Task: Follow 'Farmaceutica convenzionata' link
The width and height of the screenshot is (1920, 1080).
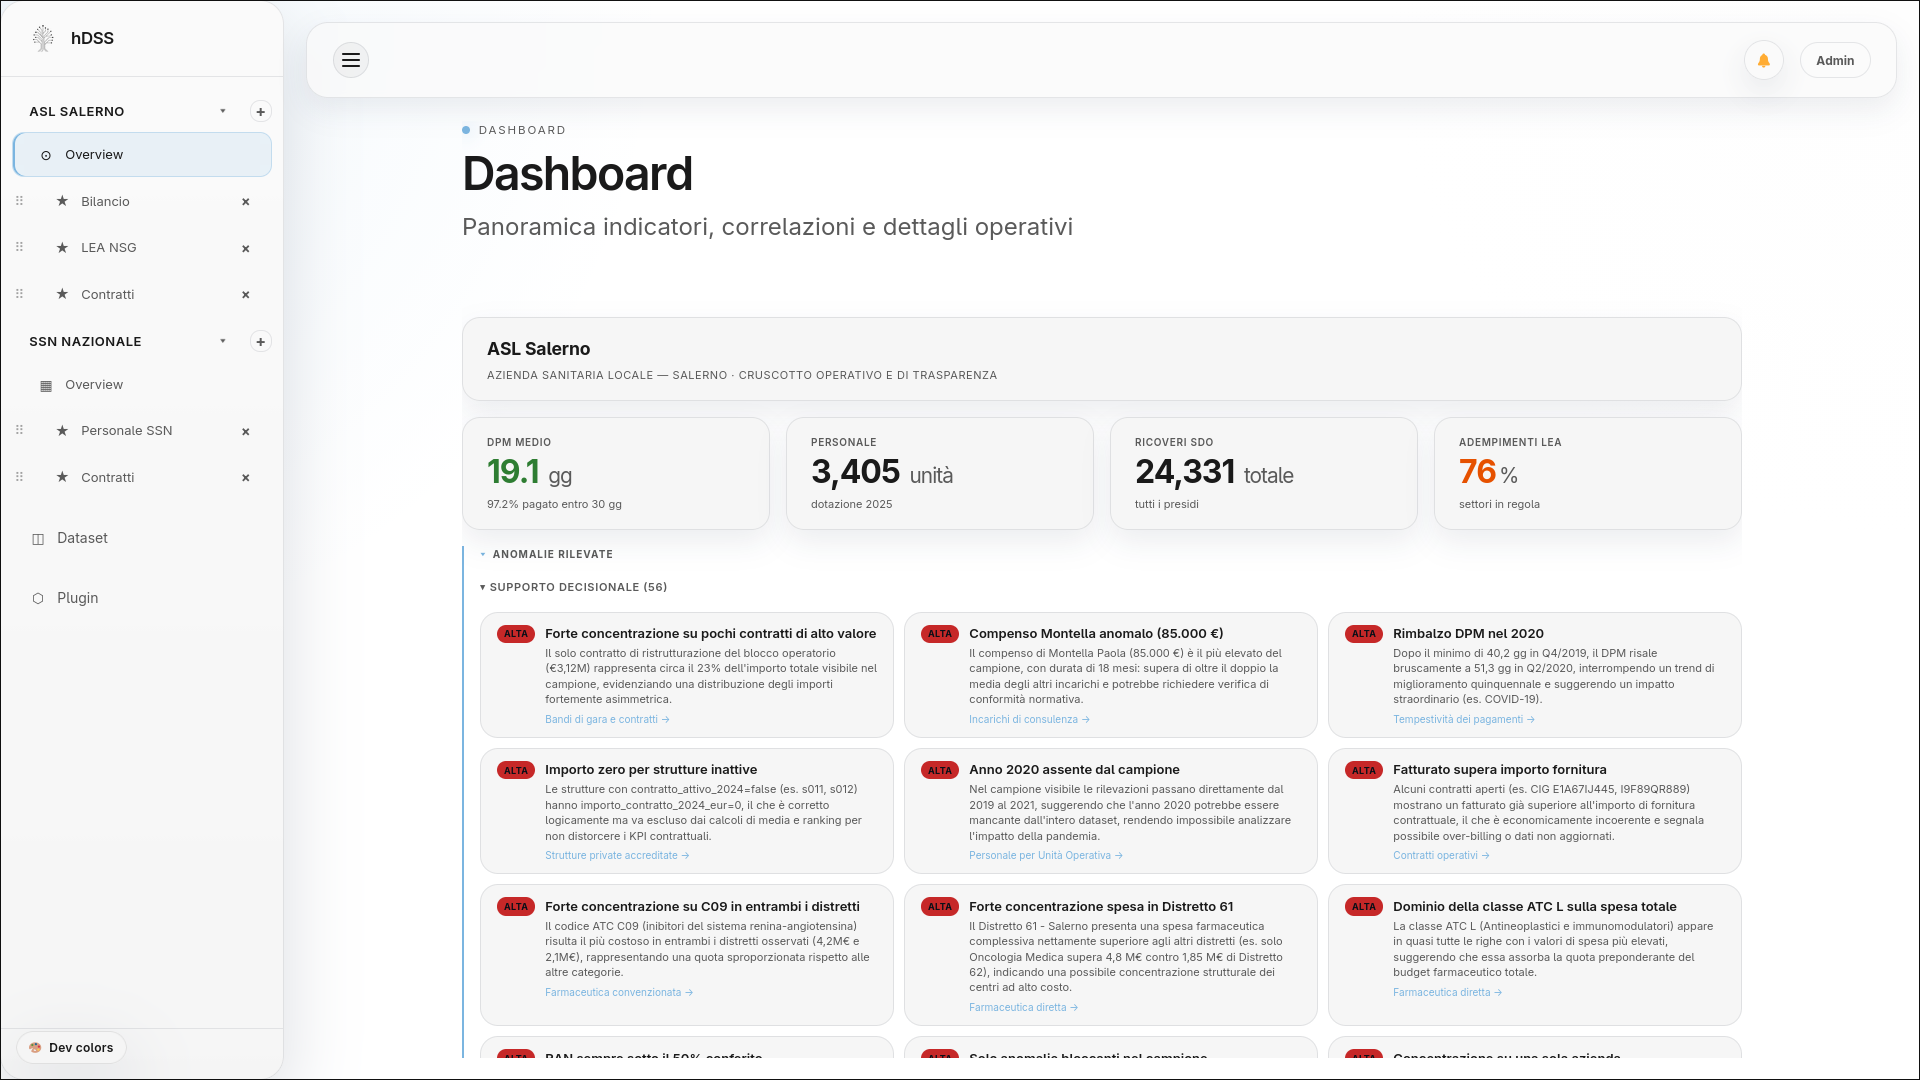Action: tap(619, 993)
